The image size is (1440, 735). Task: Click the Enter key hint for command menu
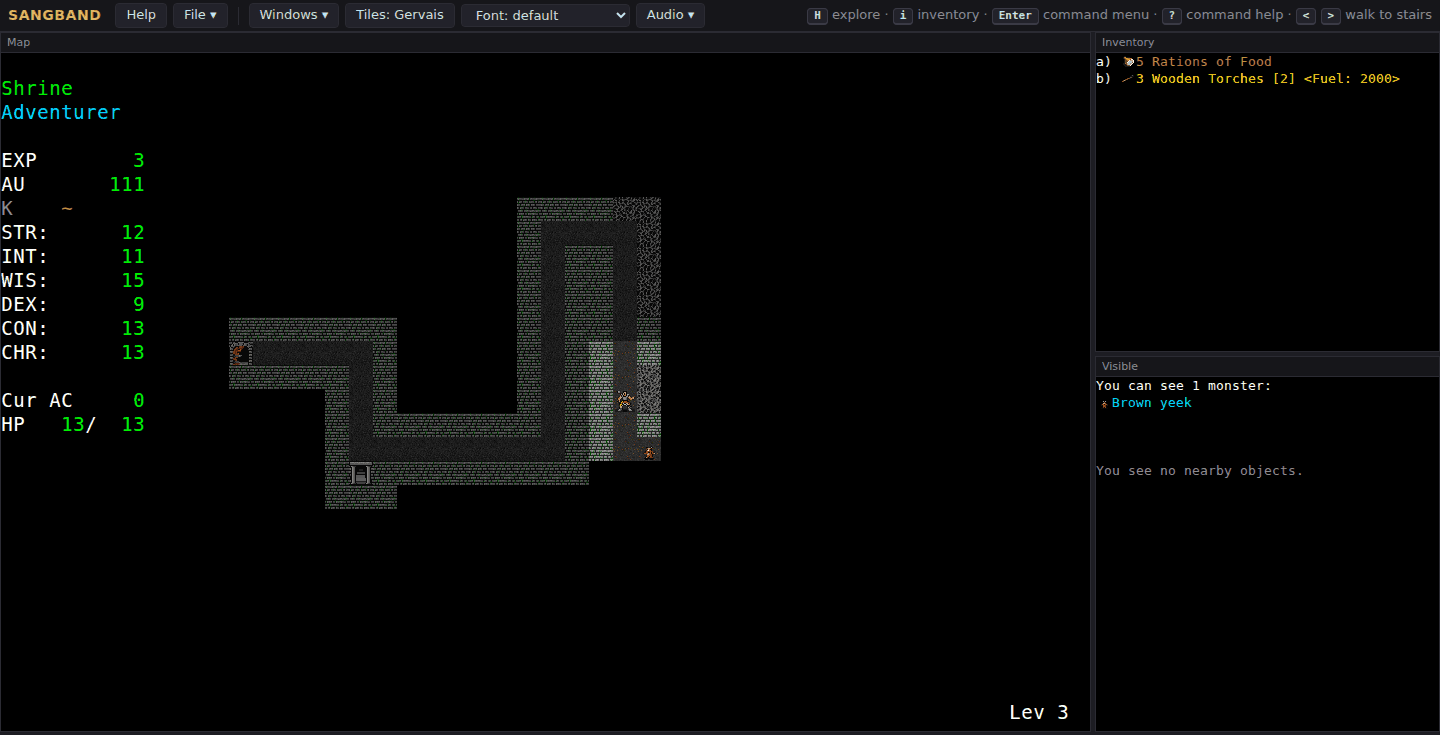tap(1014, 15)
